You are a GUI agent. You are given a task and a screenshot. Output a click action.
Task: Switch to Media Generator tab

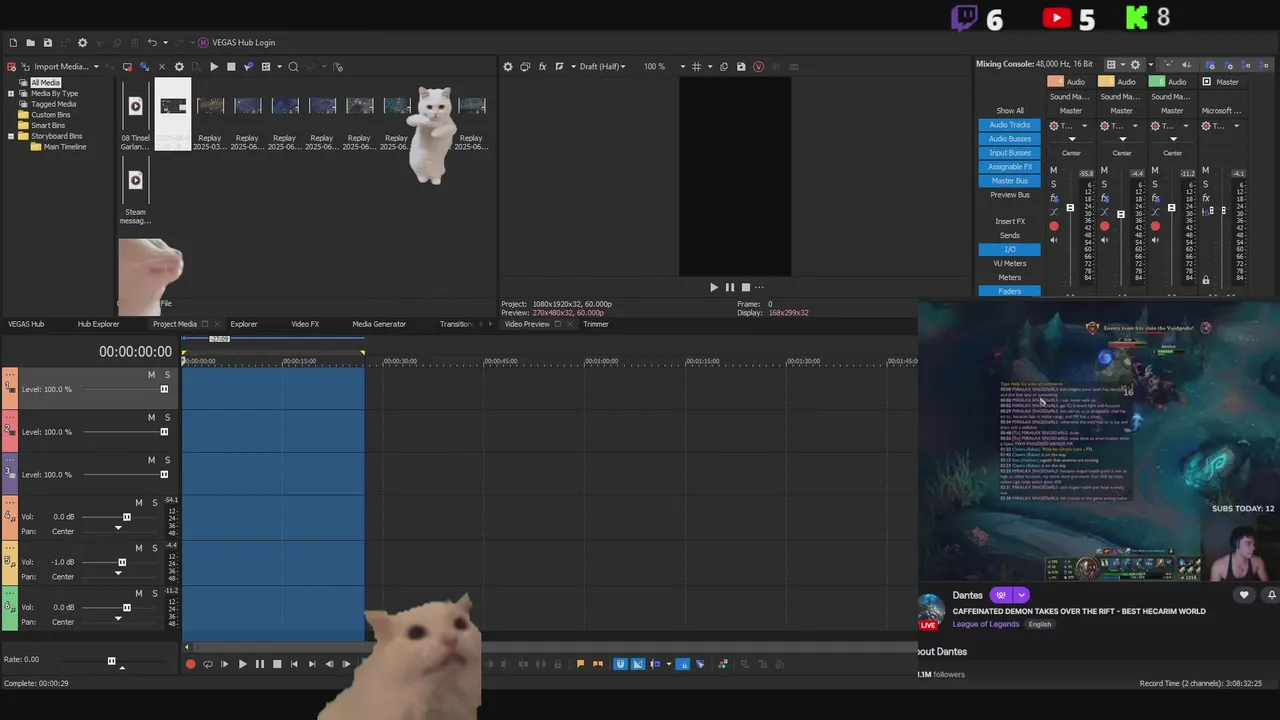point(379,324)
